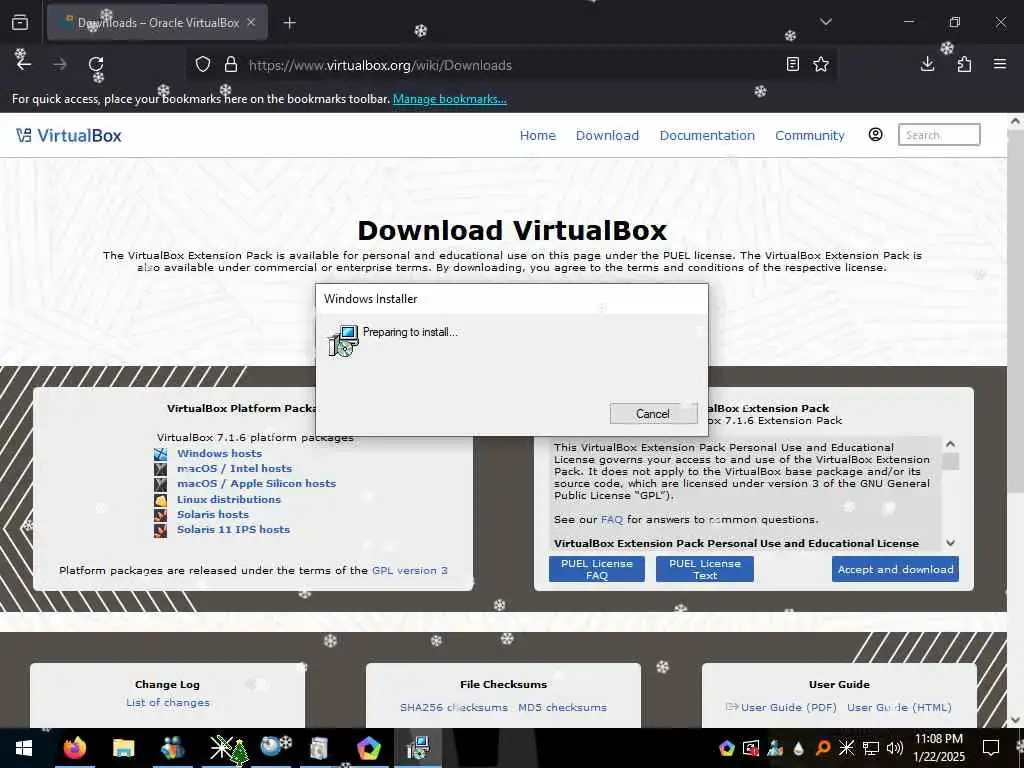Go back using the browser back arrow
This screenshot has height=768, width=1024.
24,64
